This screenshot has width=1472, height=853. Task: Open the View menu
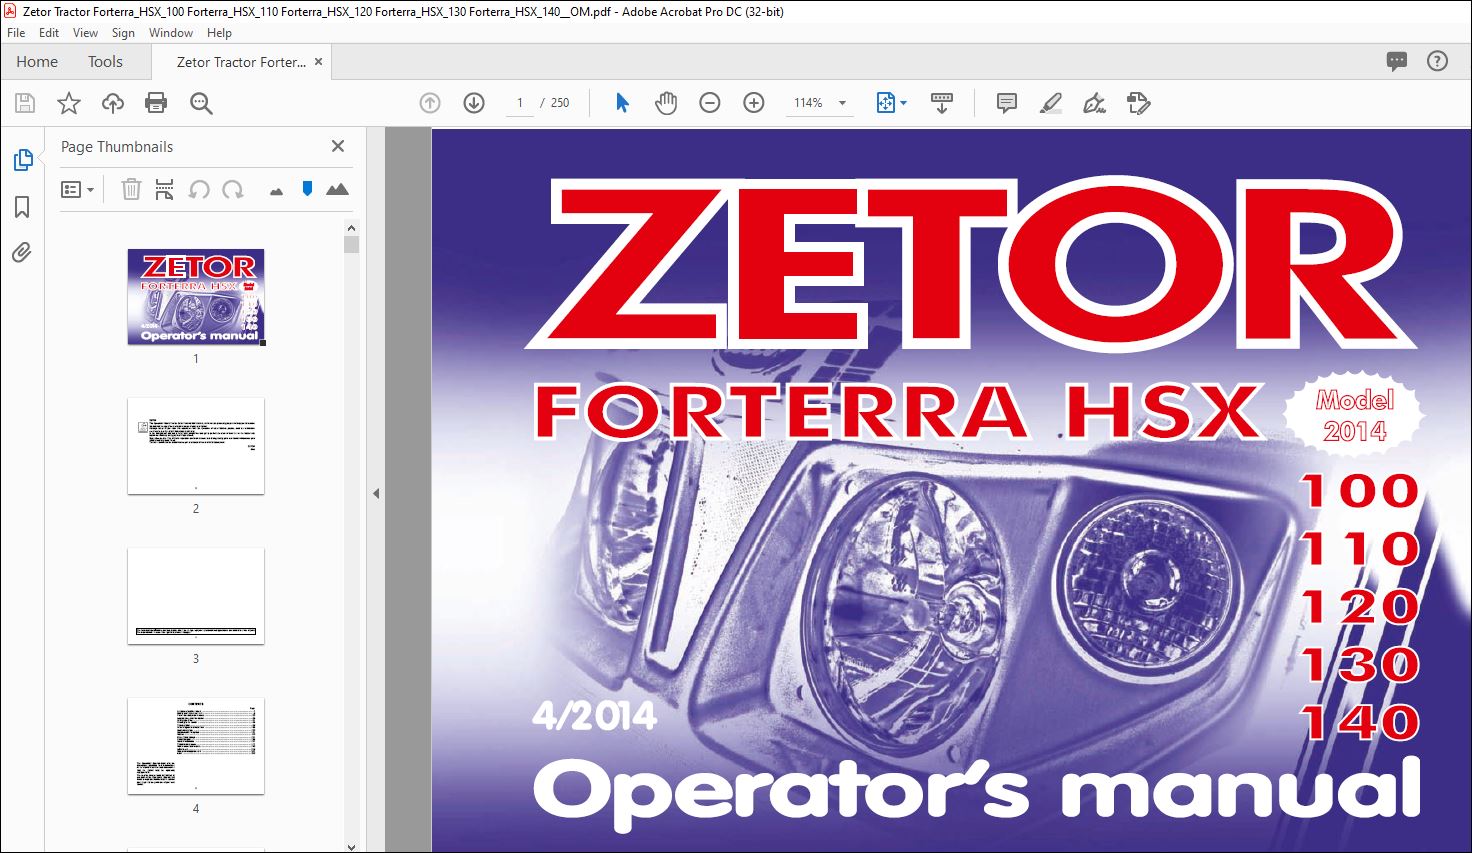click(x=85, y=33)
